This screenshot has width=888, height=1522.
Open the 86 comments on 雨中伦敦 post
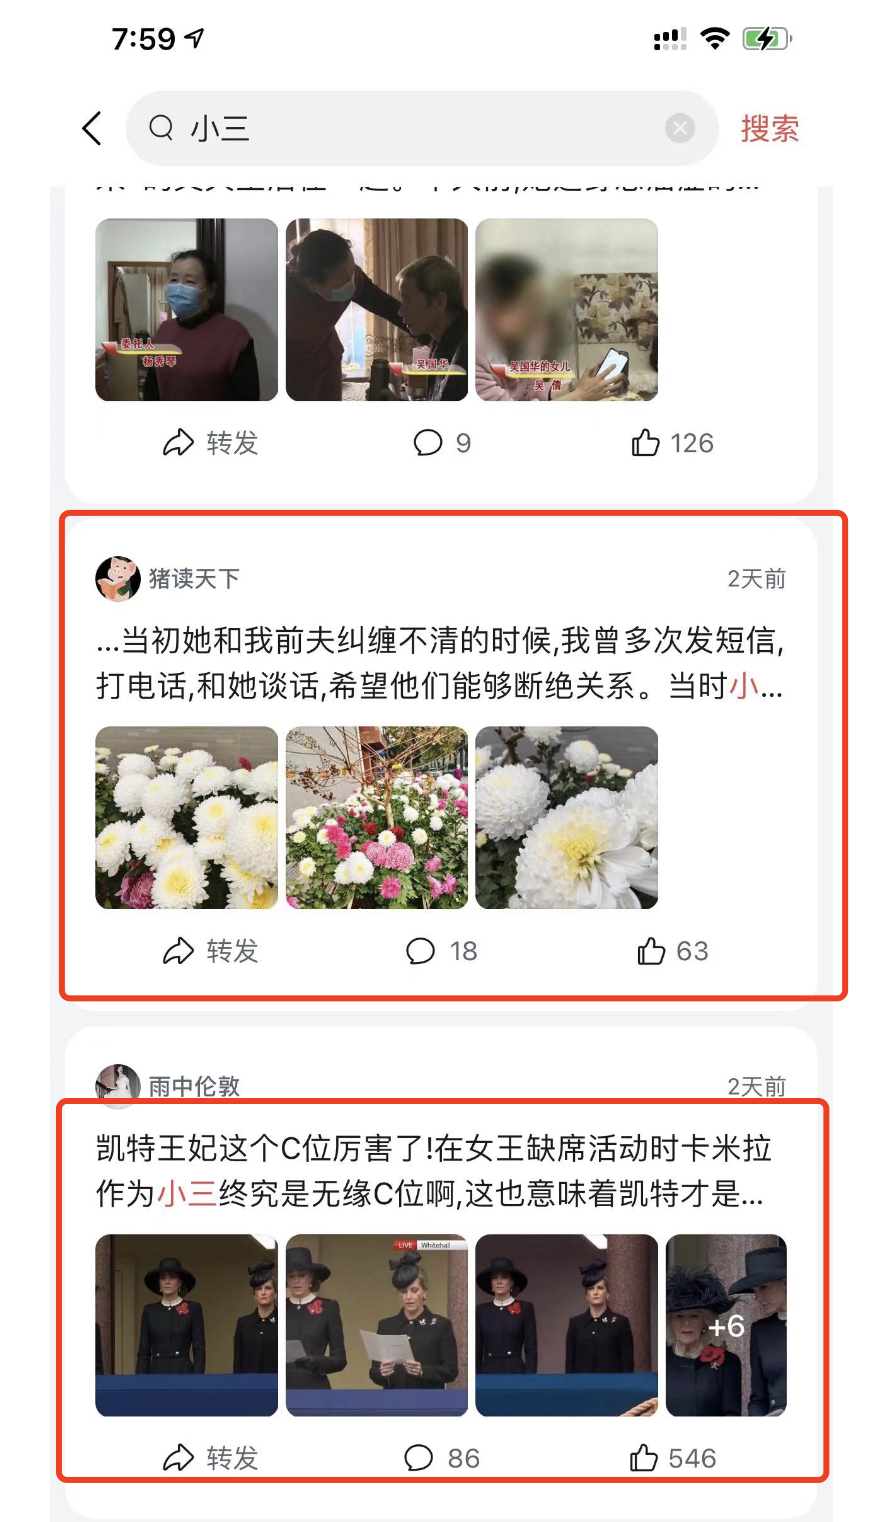tap(441, 1458)
